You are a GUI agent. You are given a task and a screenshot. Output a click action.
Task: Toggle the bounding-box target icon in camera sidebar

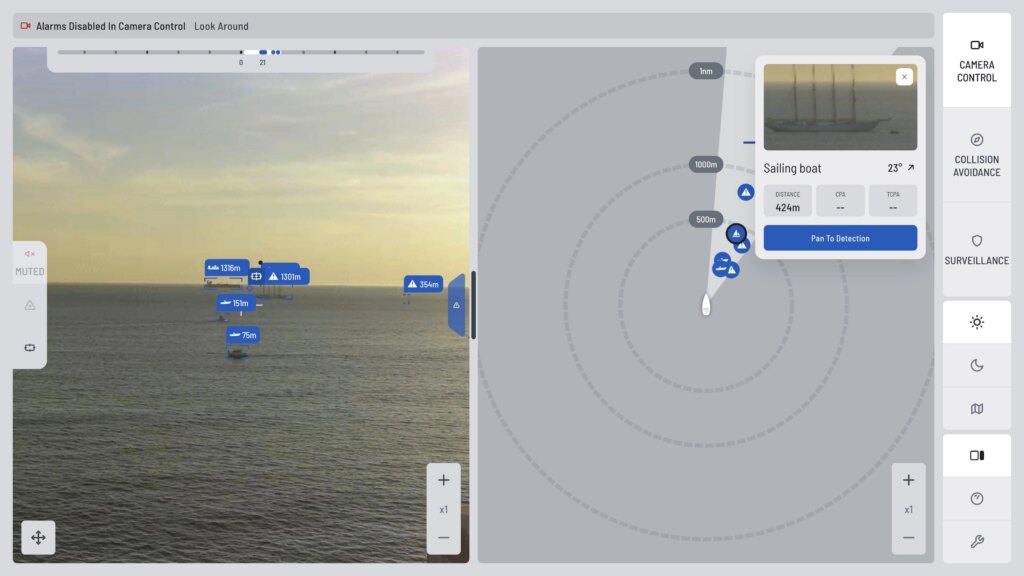click(x=29, y=347)
